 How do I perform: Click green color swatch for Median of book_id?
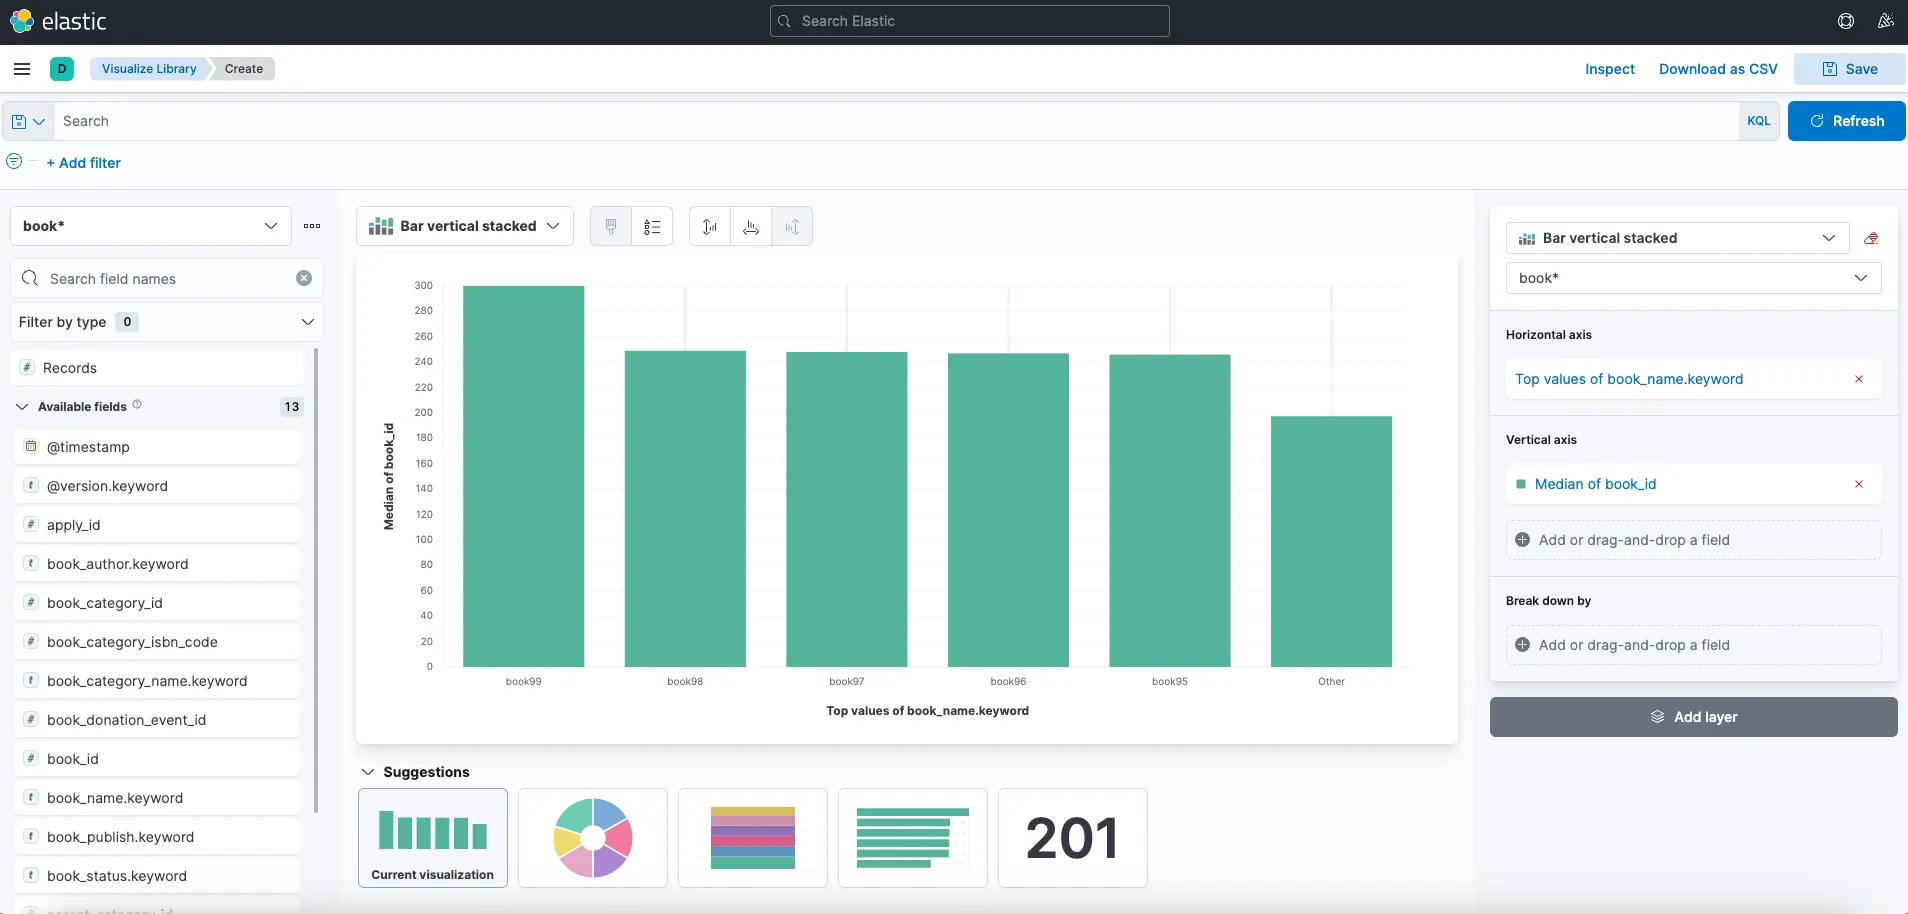[x=1521, y=484]
